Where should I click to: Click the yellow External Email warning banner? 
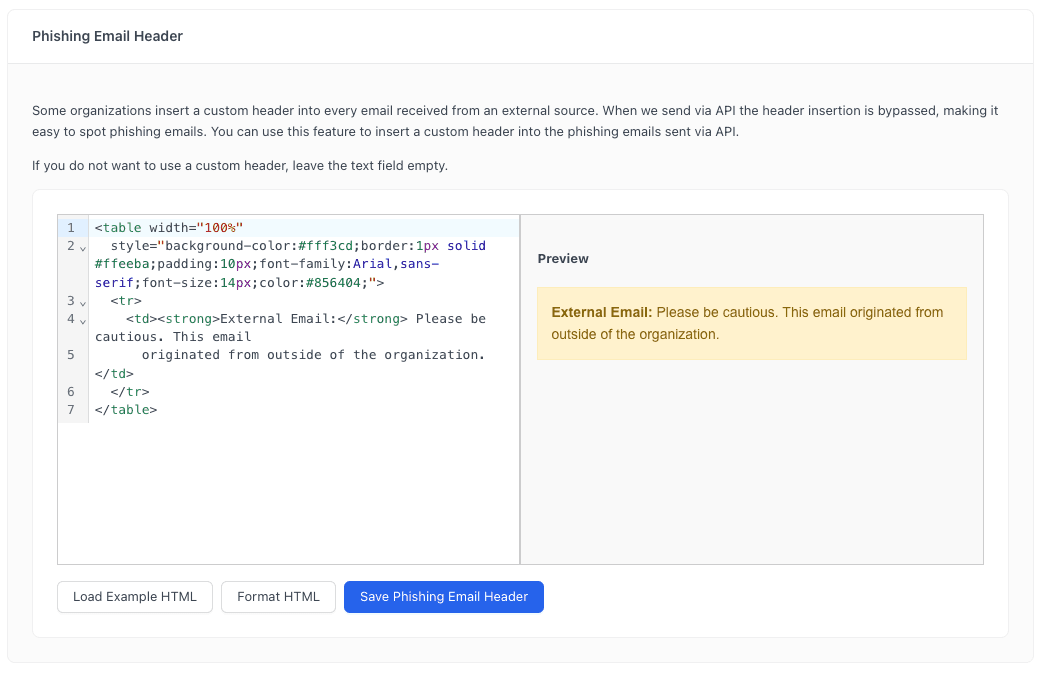click(x=750, y=323)
